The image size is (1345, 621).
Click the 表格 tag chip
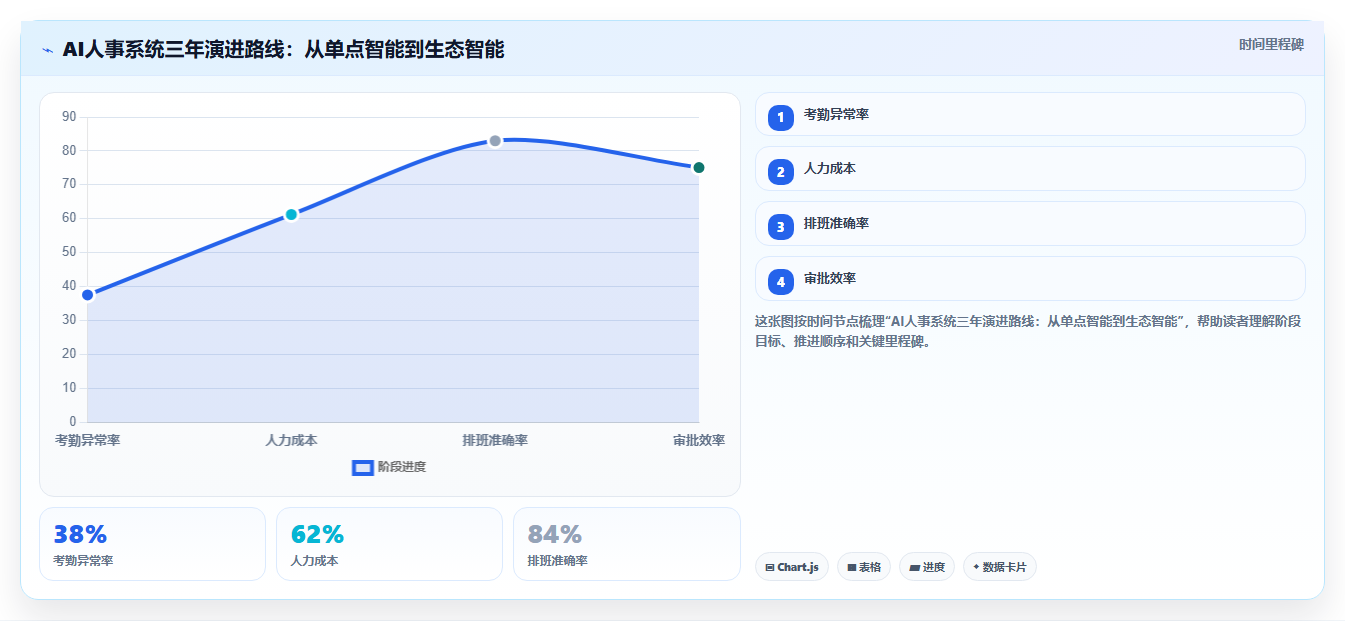[x=864, y=567]
